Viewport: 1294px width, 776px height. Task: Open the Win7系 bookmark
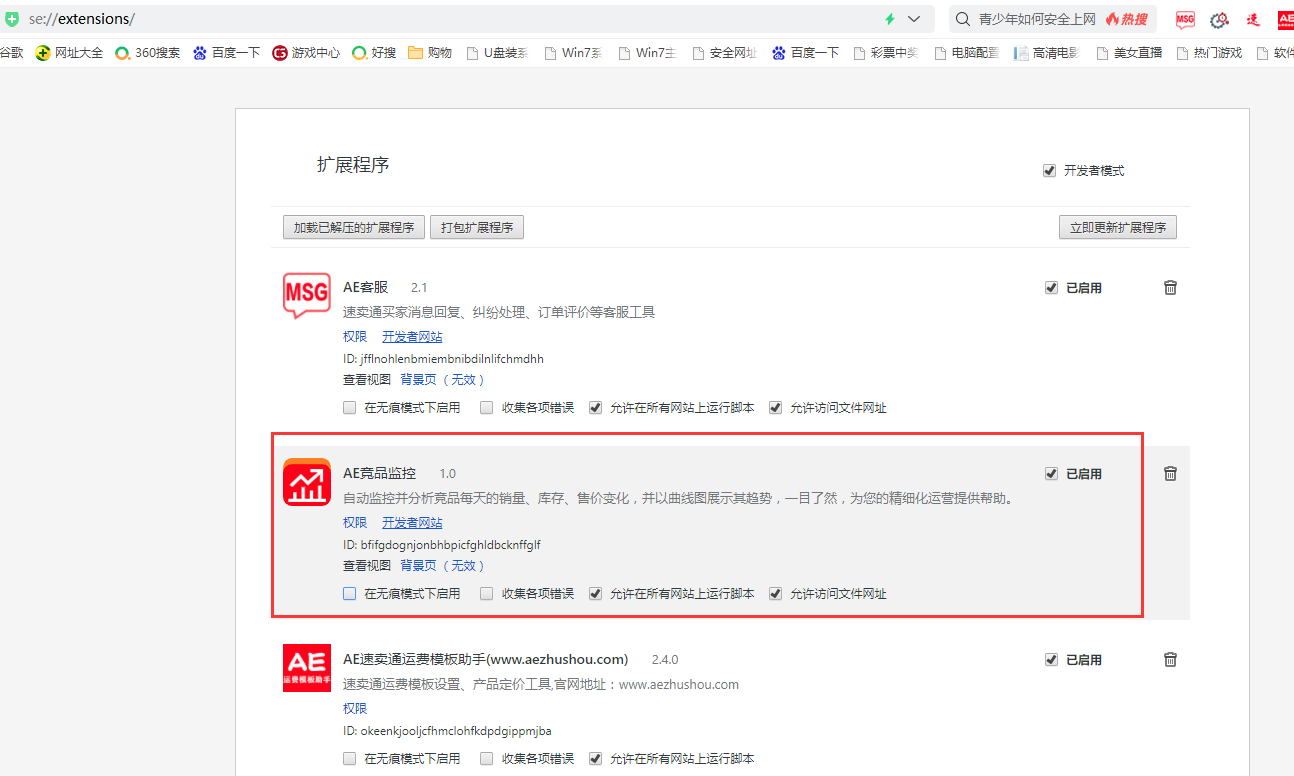coord(574,53)
